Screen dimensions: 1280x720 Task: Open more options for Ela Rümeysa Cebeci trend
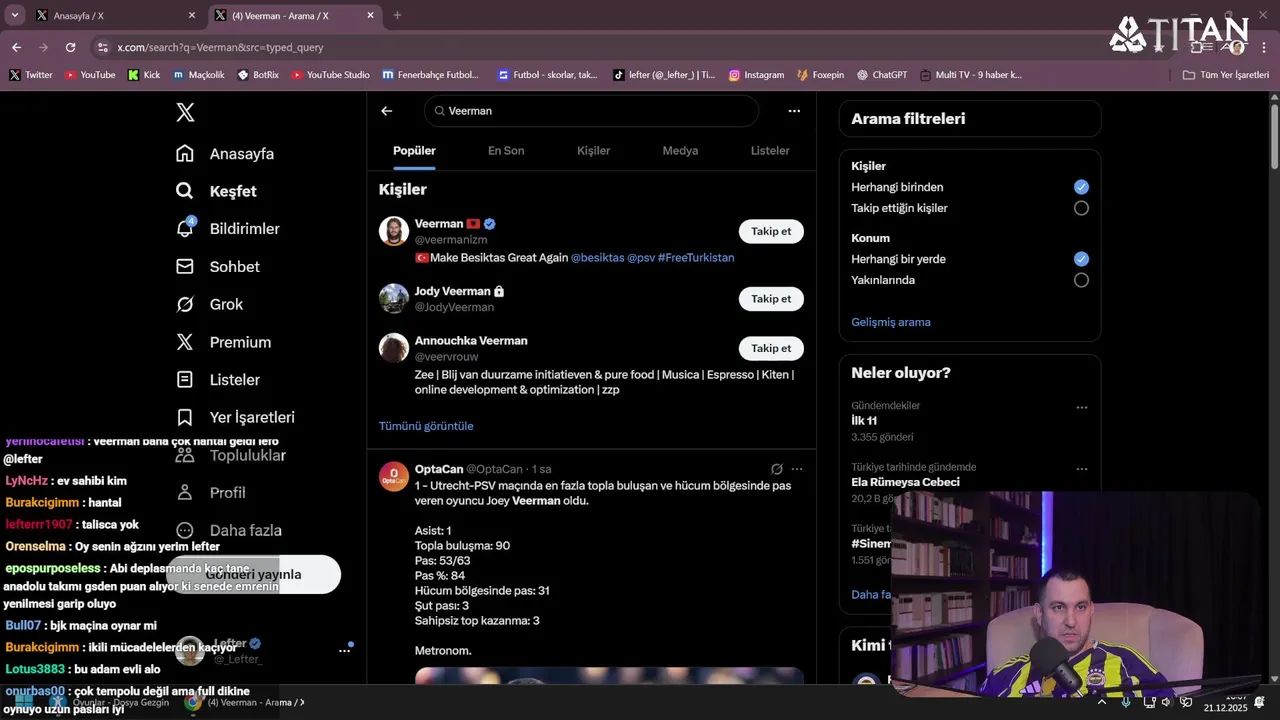click(x=1081, y=468)
